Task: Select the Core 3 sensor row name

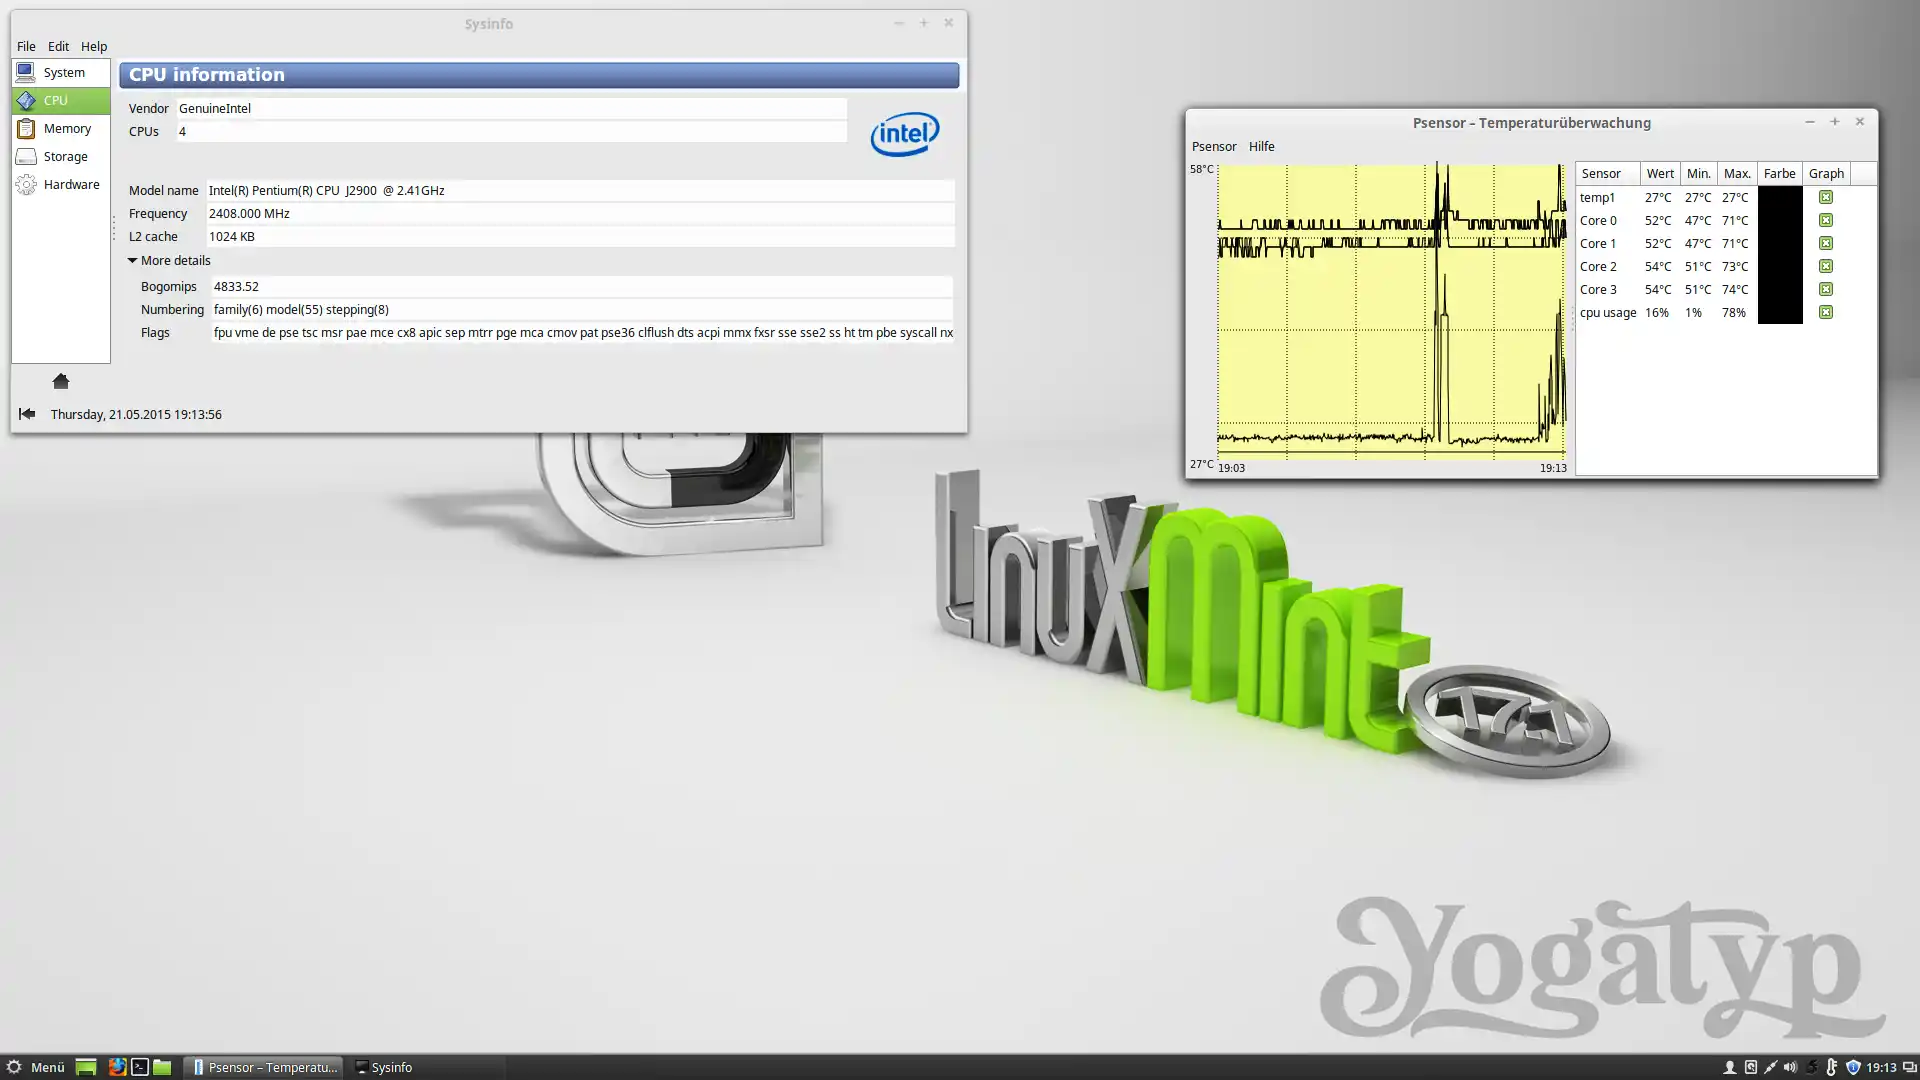Action: (x=1598, y=289)
